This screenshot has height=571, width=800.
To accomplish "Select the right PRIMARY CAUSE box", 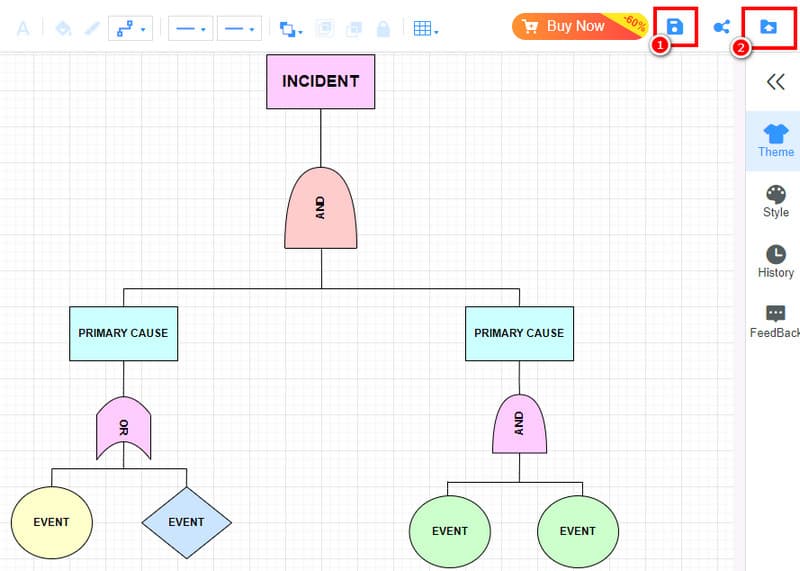I will pyautogui.click(x=519, y=334).
